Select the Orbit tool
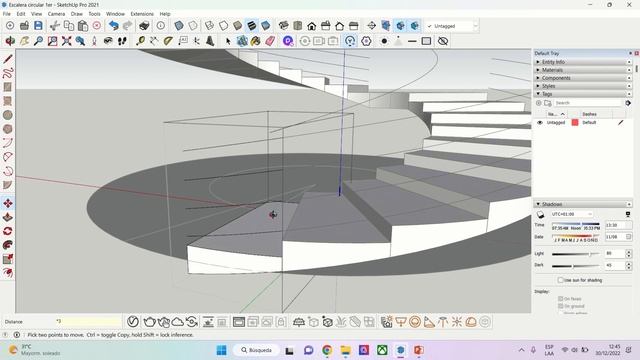 click(10, 41)
